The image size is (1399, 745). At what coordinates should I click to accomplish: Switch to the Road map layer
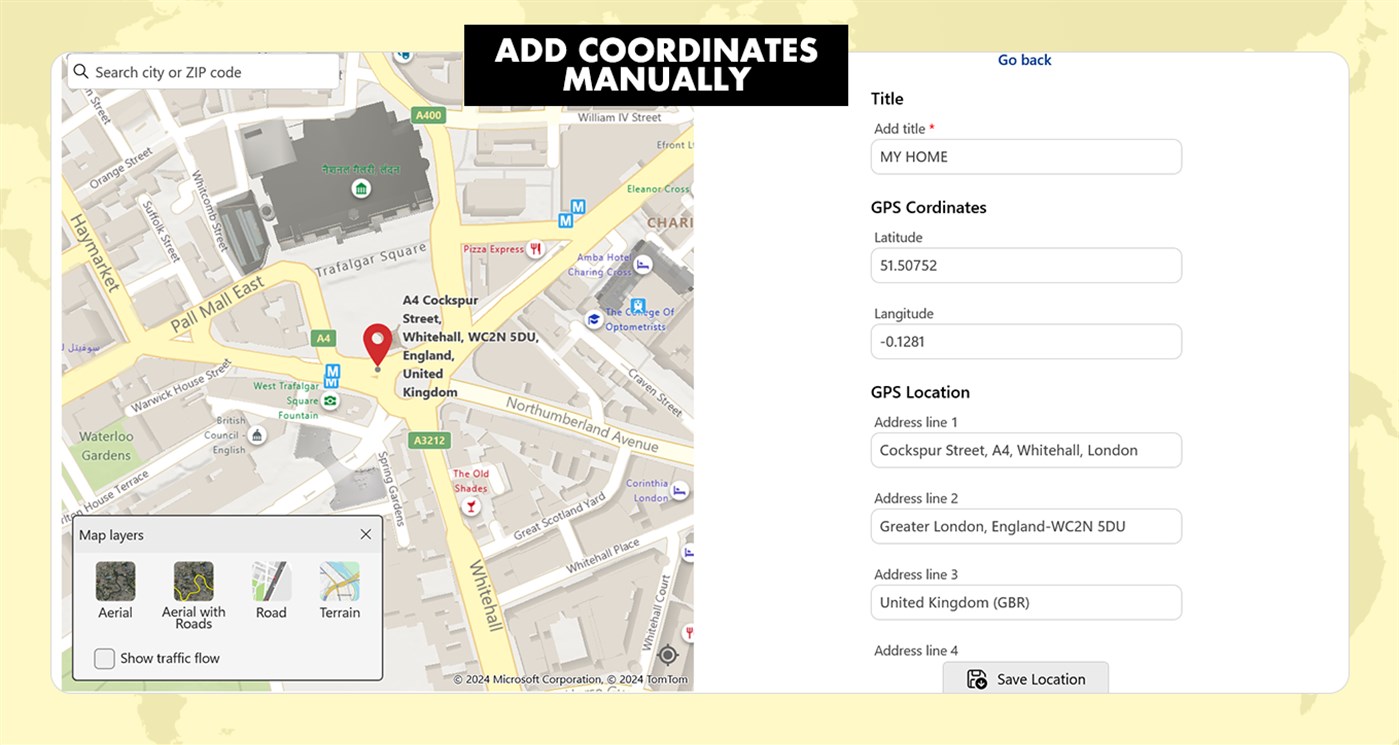pos(270,581)
